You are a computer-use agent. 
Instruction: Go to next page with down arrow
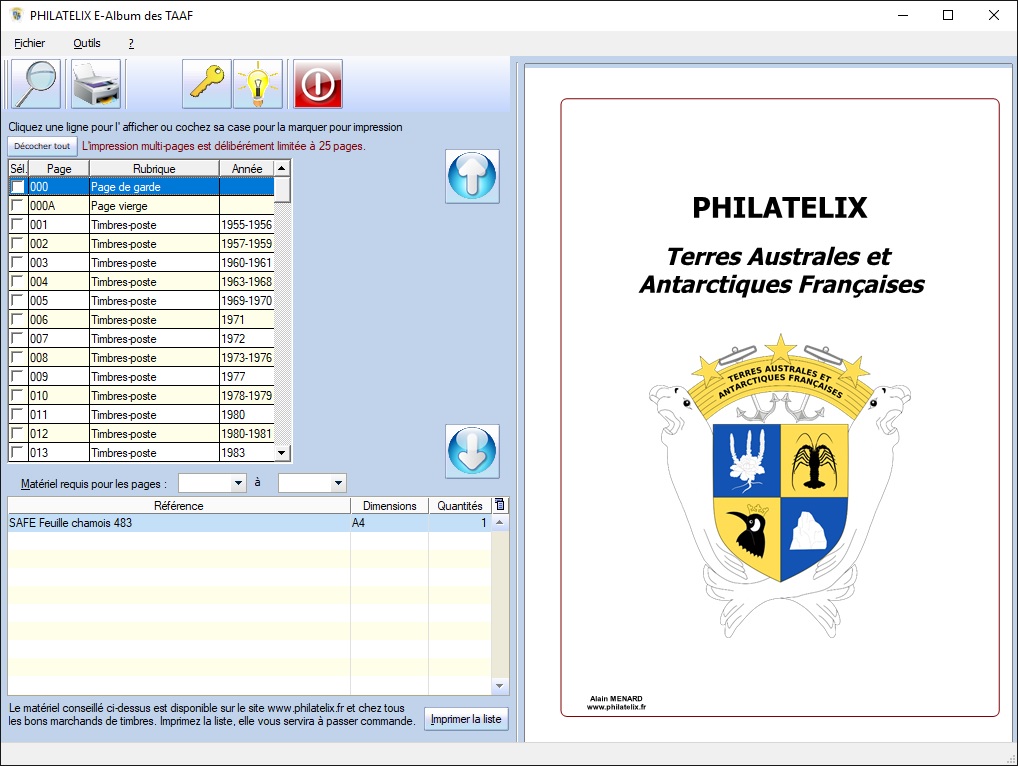click(x=472, y=451)
